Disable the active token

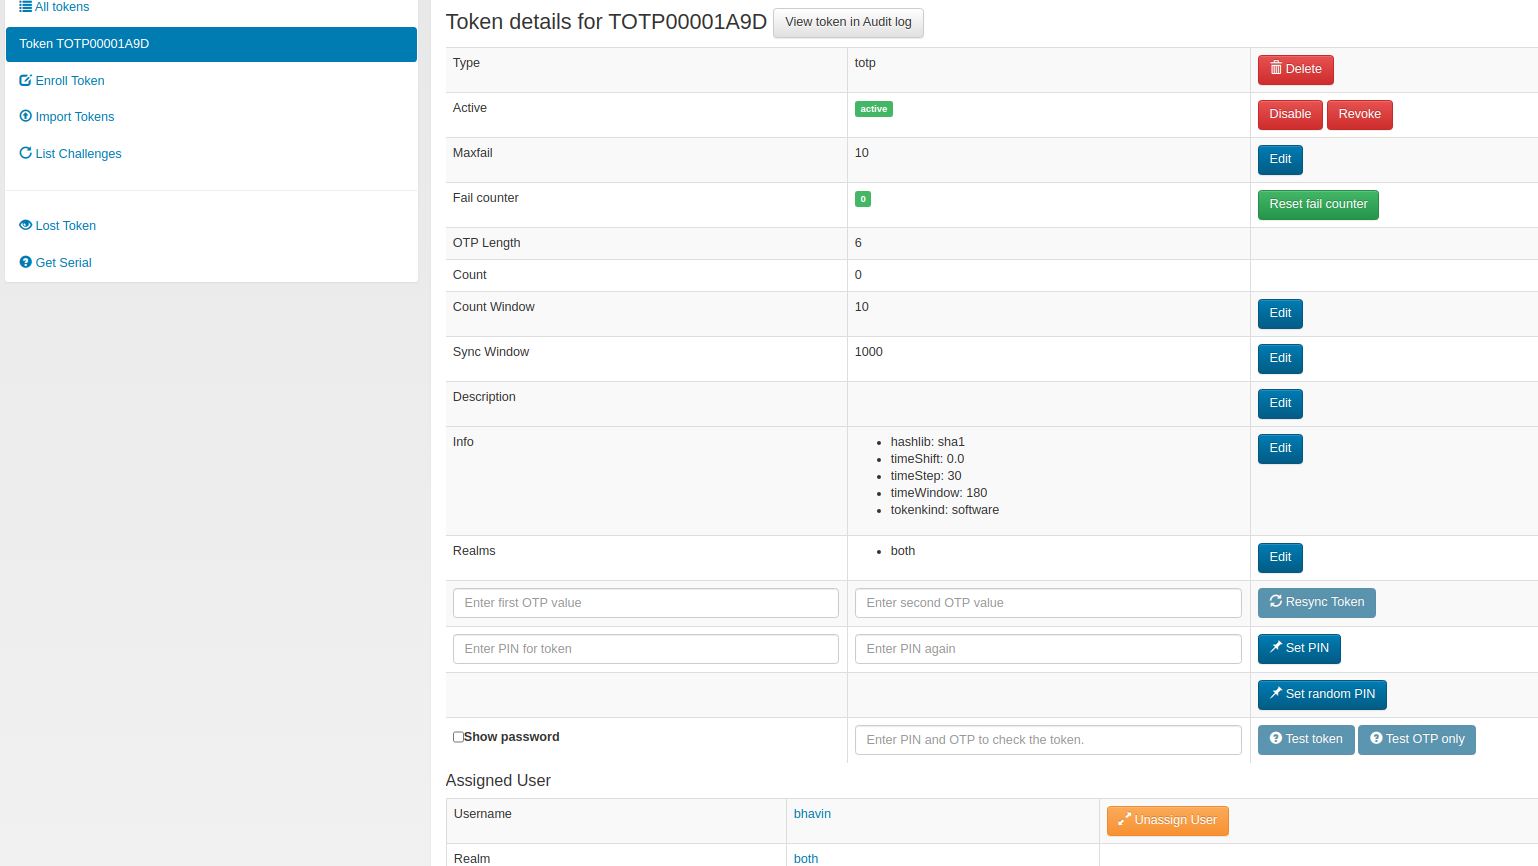pos(1289,114)
